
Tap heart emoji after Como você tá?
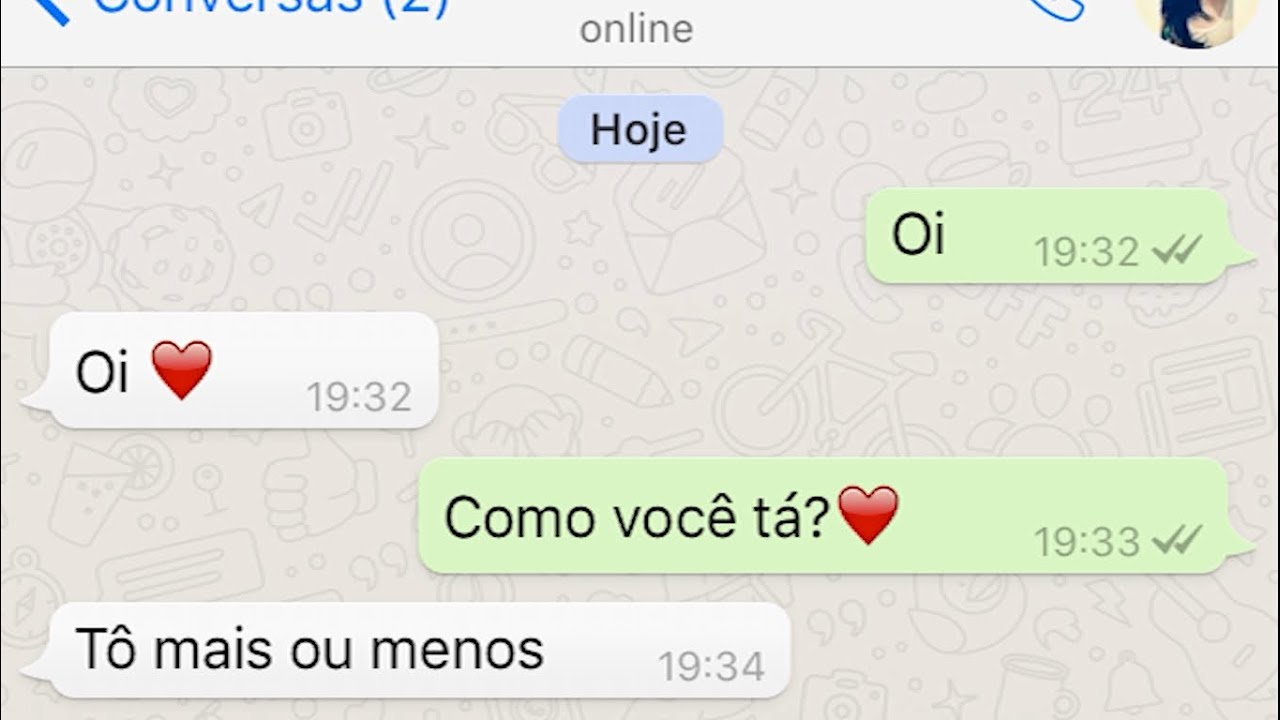pos(868,516)
